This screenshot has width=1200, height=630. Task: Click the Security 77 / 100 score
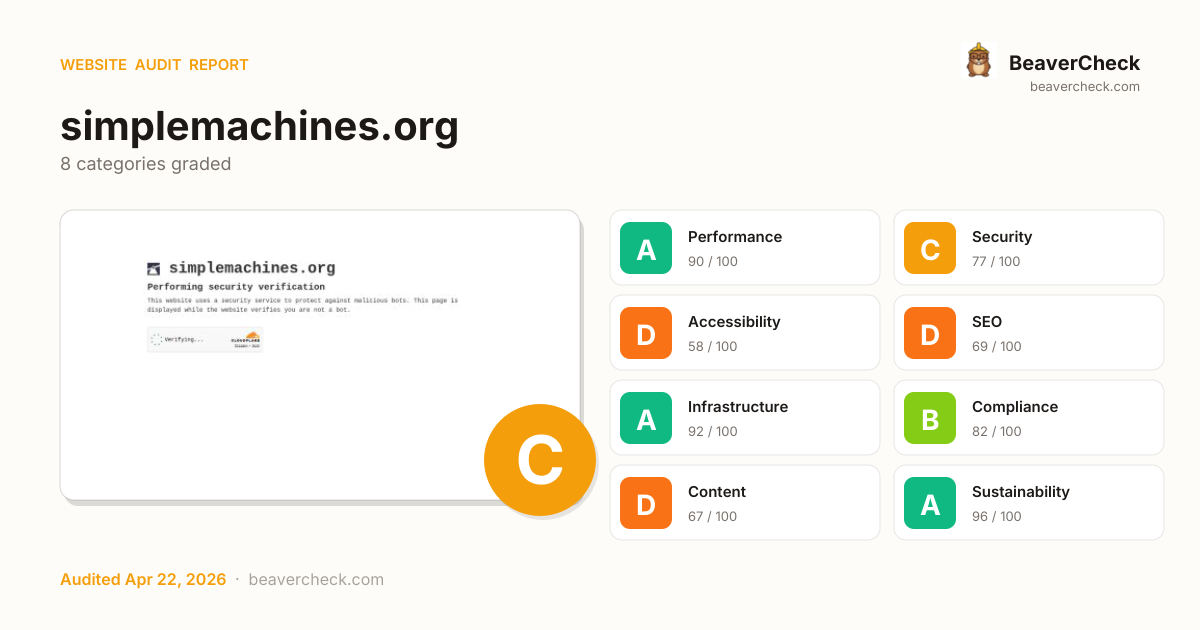coord(996,262)
